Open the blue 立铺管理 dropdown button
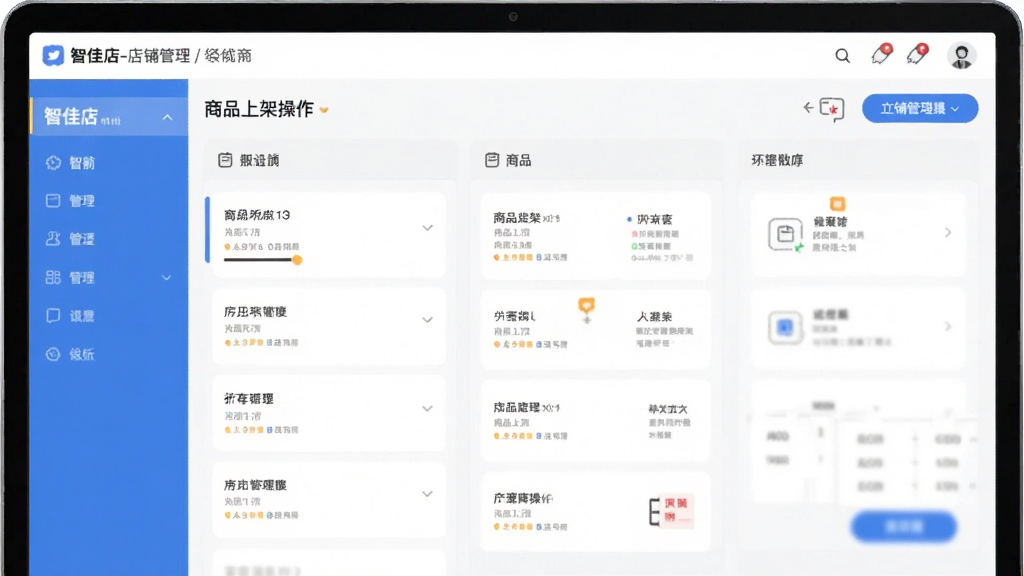Screen dimensions: 1024x576 point(920,108)
